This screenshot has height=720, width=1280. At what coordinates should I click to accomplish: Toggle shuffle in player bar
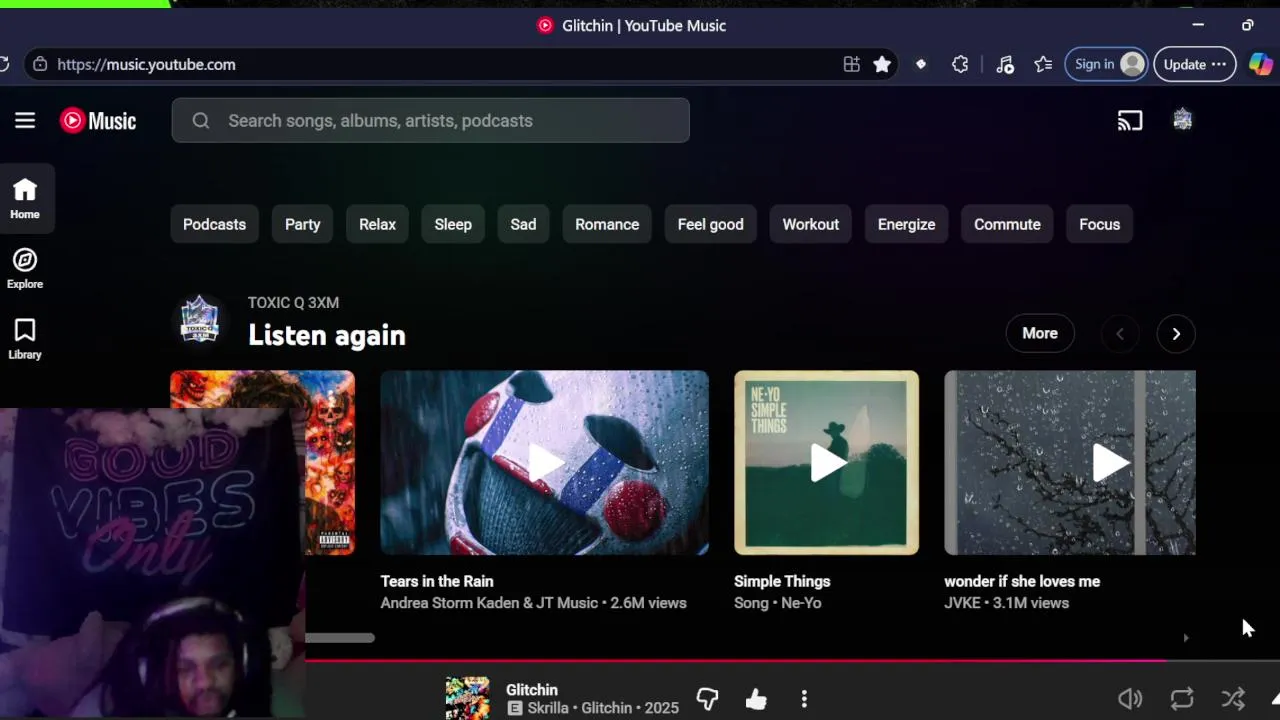(1233, 699)
